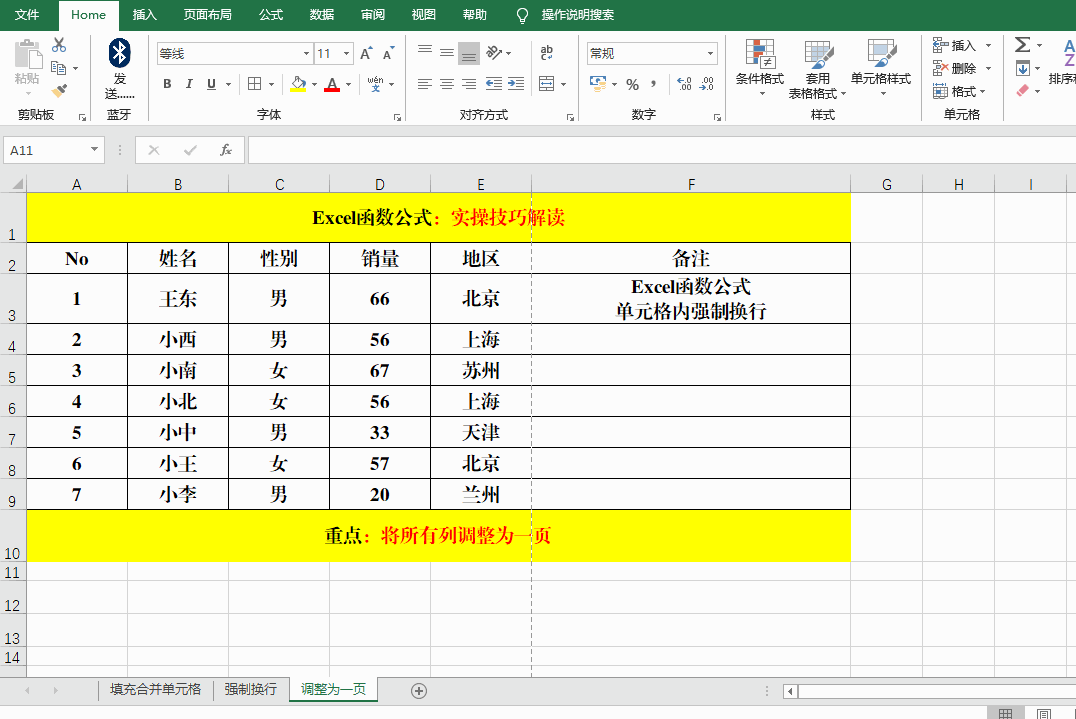Open the 强制换行 sheet tab
1076x719 pixels.
(x=250, y=689)
